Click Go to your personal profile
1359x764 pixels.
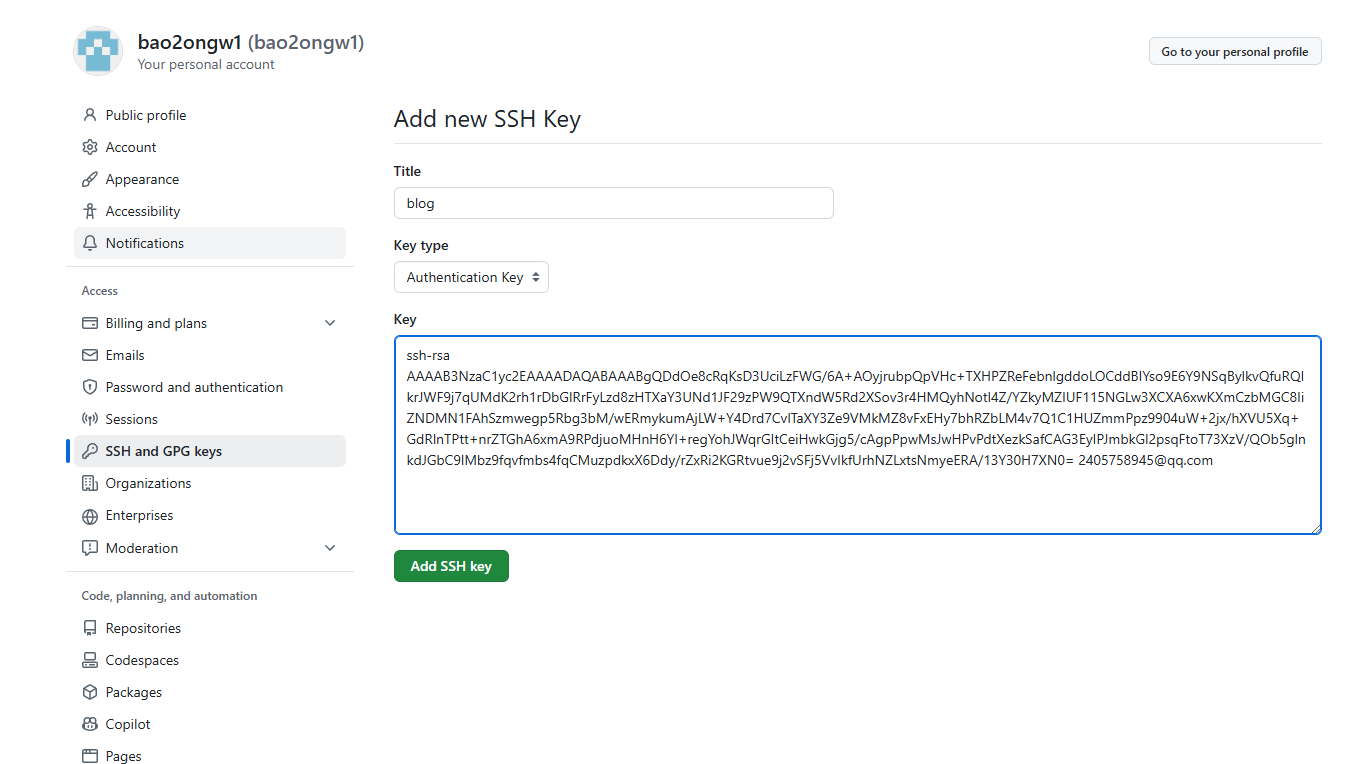(1235, 51)
